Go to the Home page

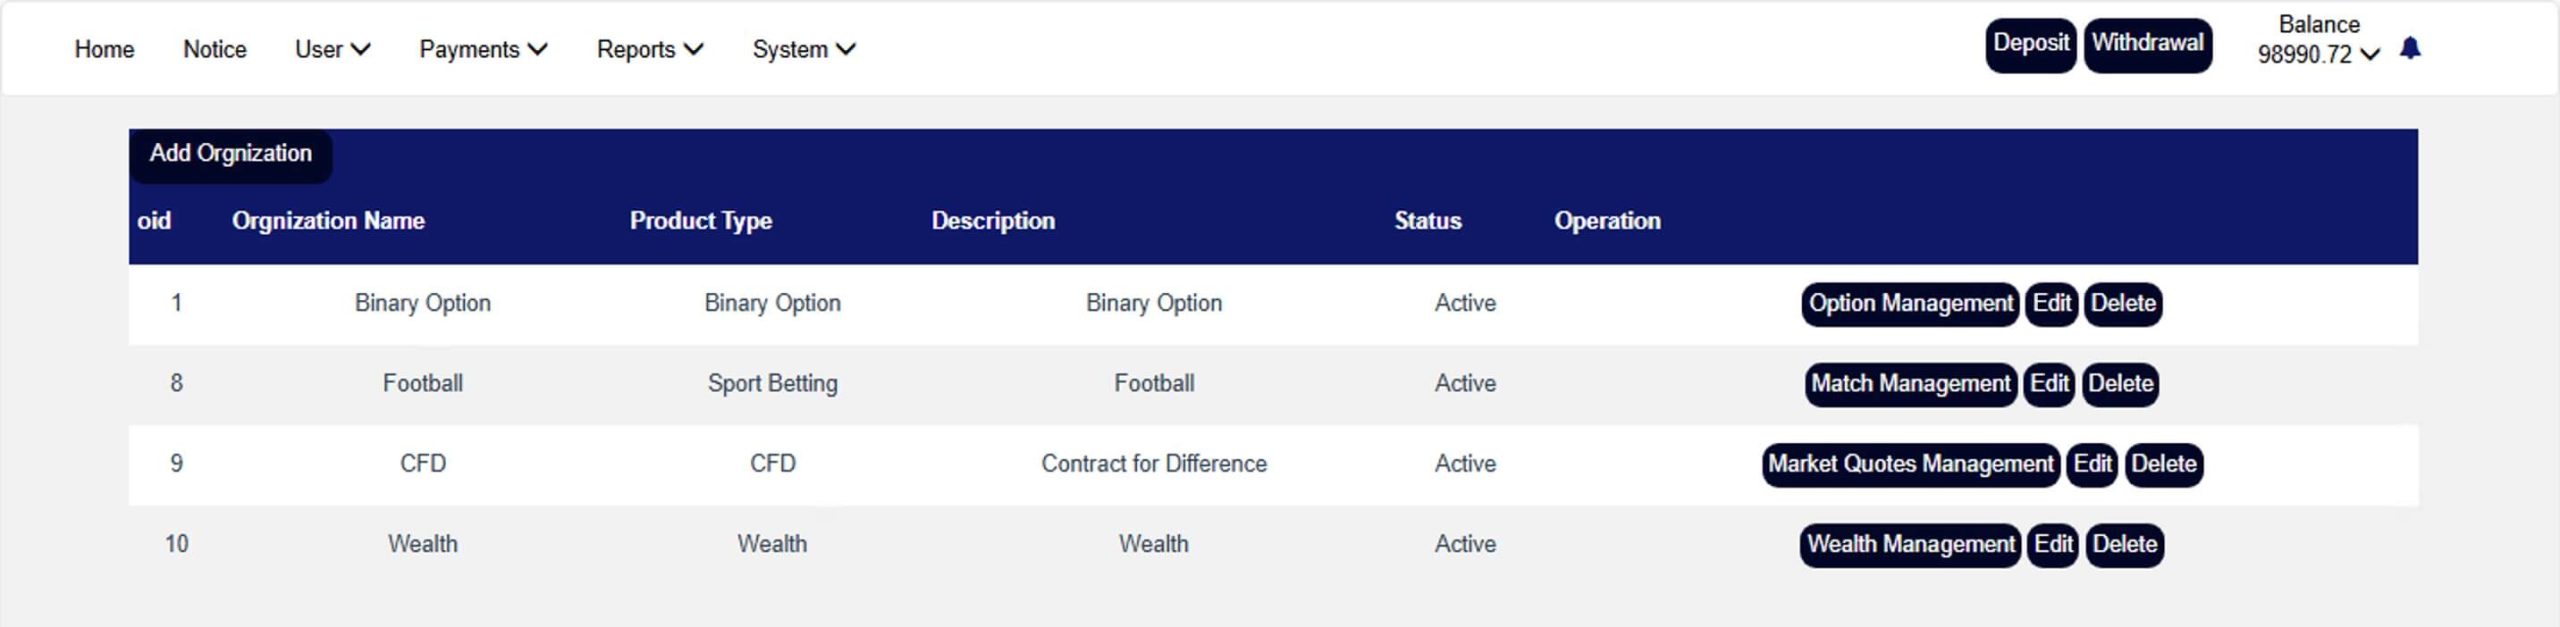pos(104,49)
